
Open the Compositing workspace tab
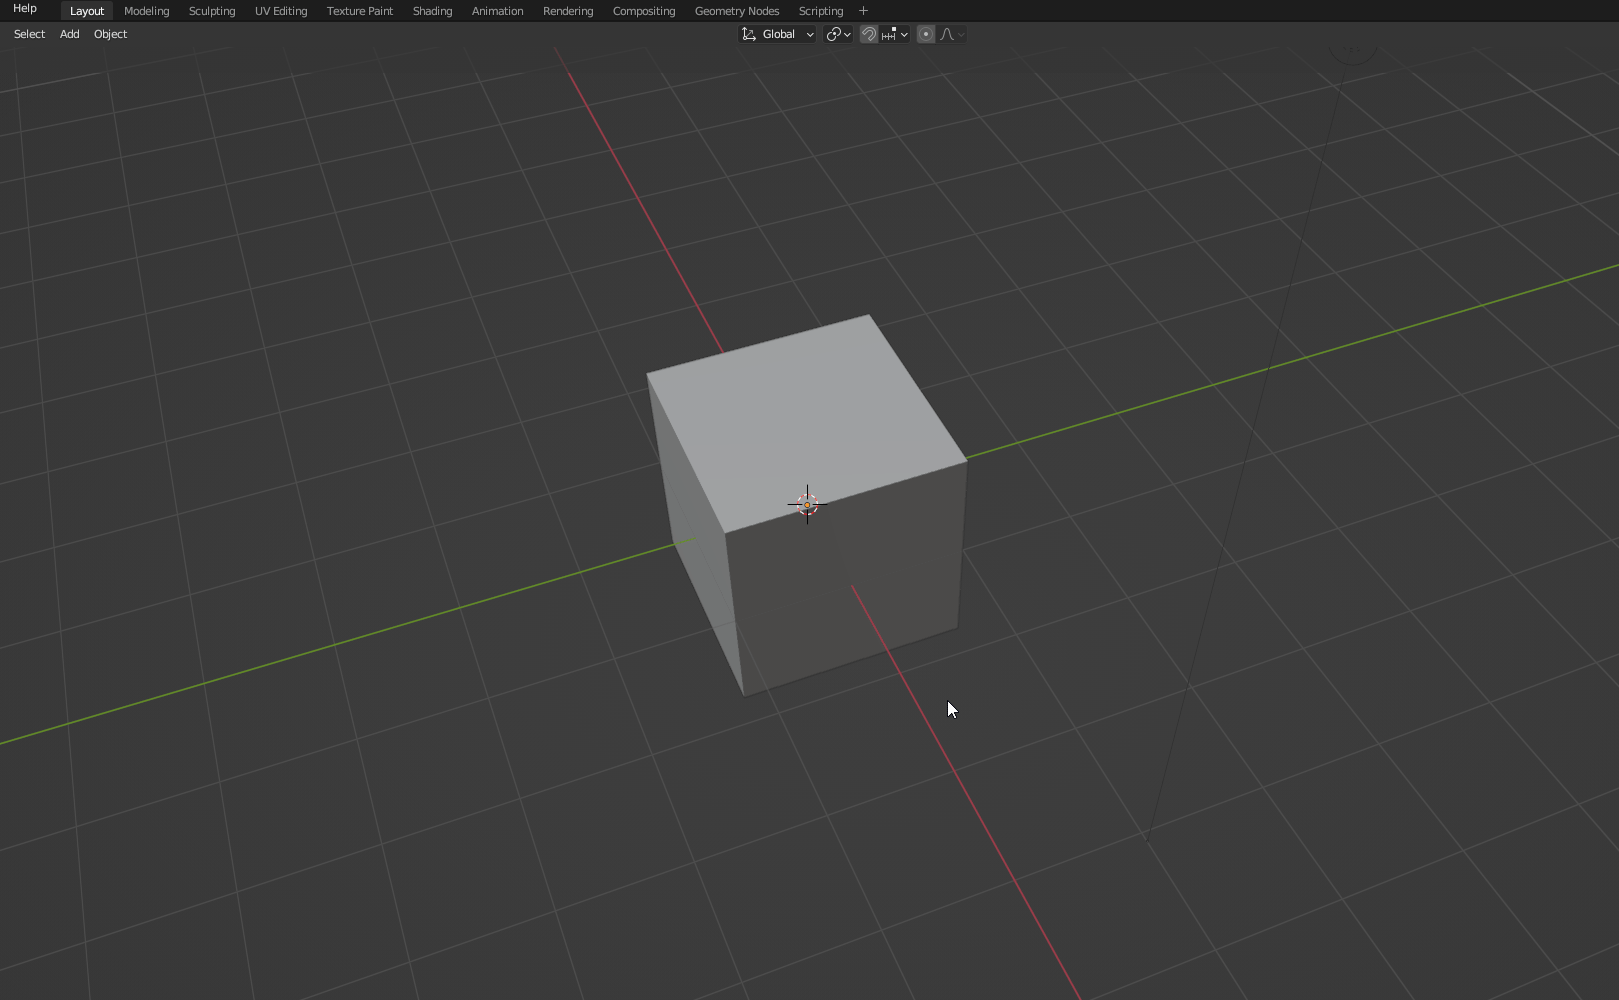644,11
